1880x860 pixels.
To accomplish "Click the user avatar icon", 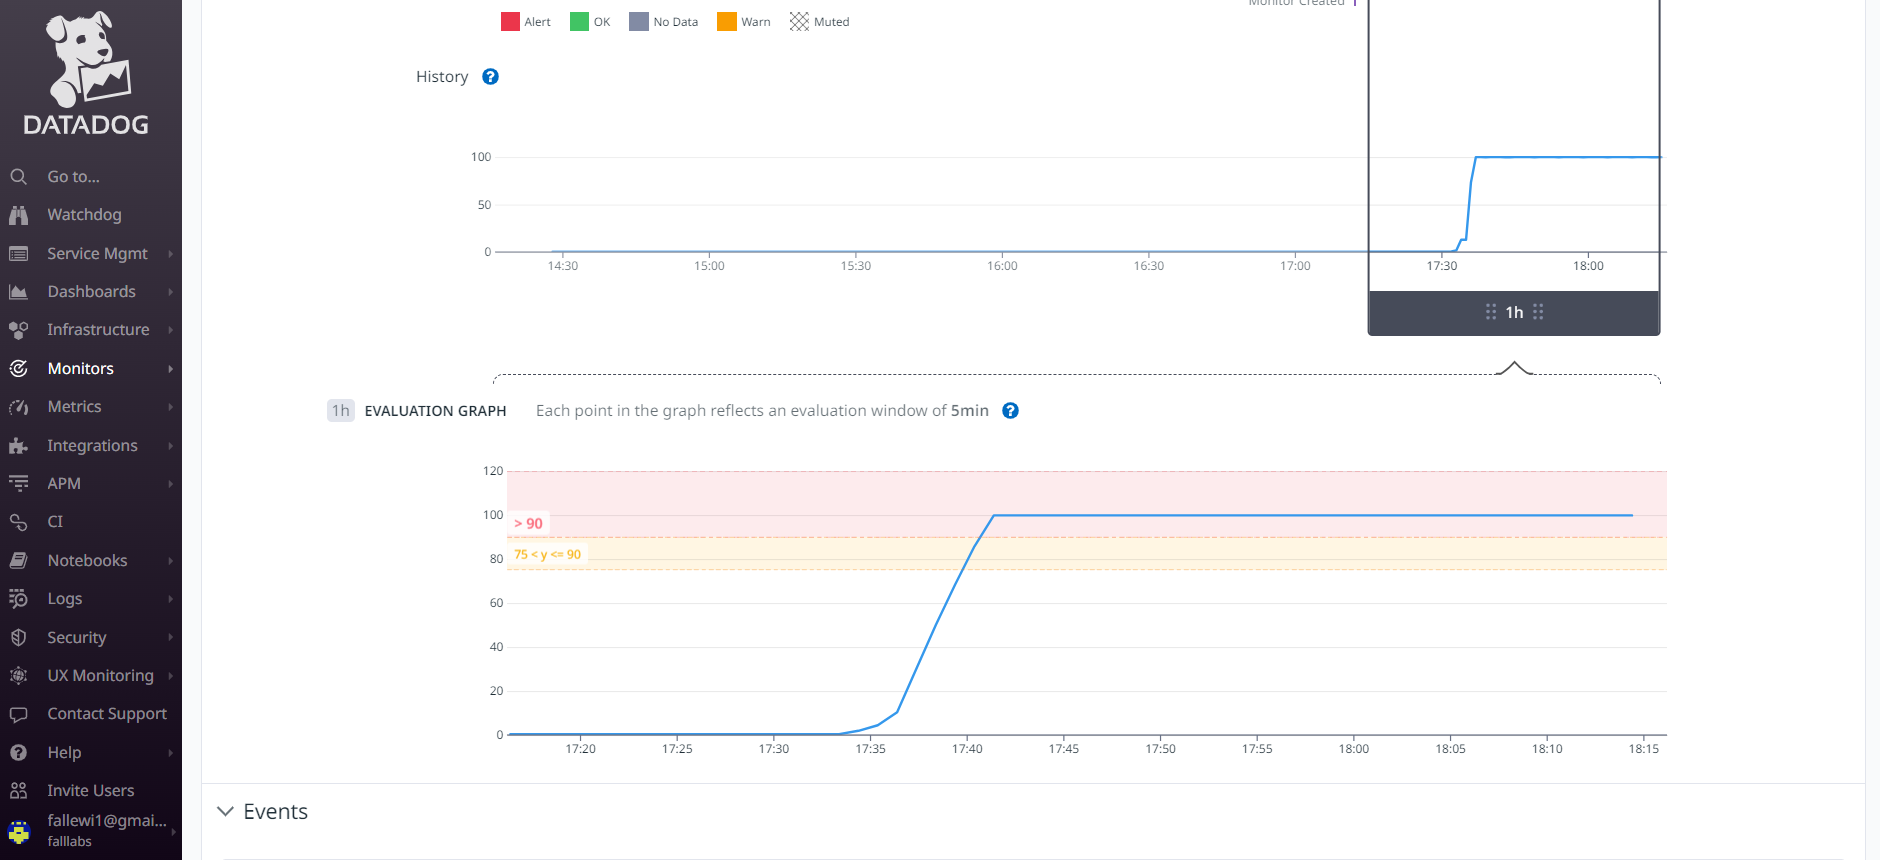I will click(x=19, y=831).
